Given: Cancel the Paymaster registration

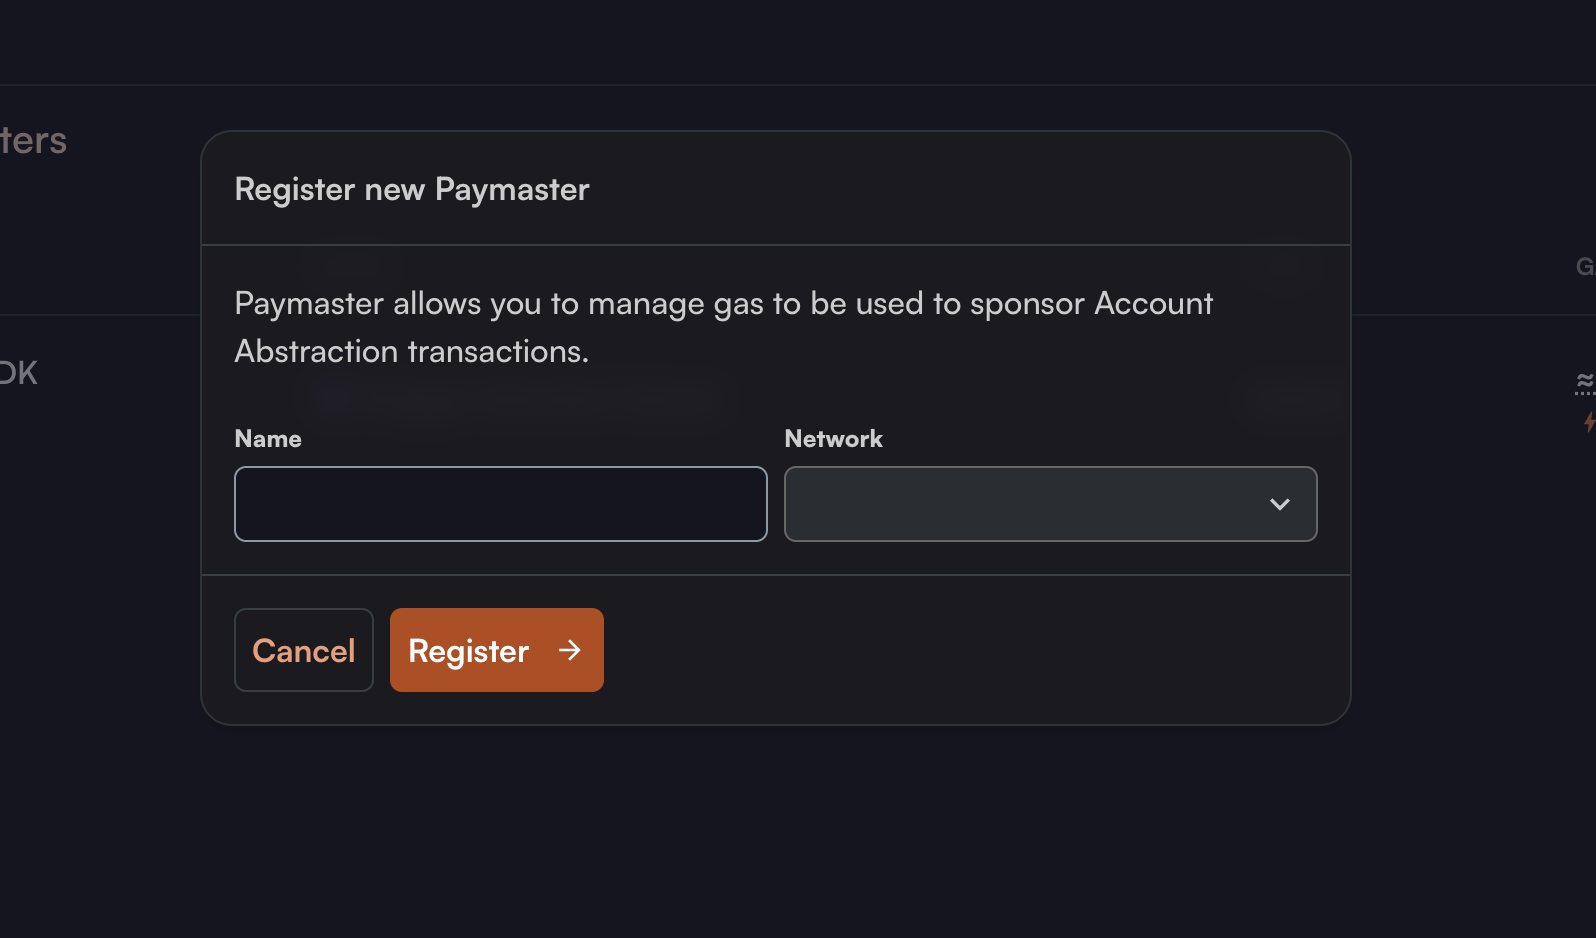Looking at the screenshot, I should pyautogui.click(x=304, y=650).
